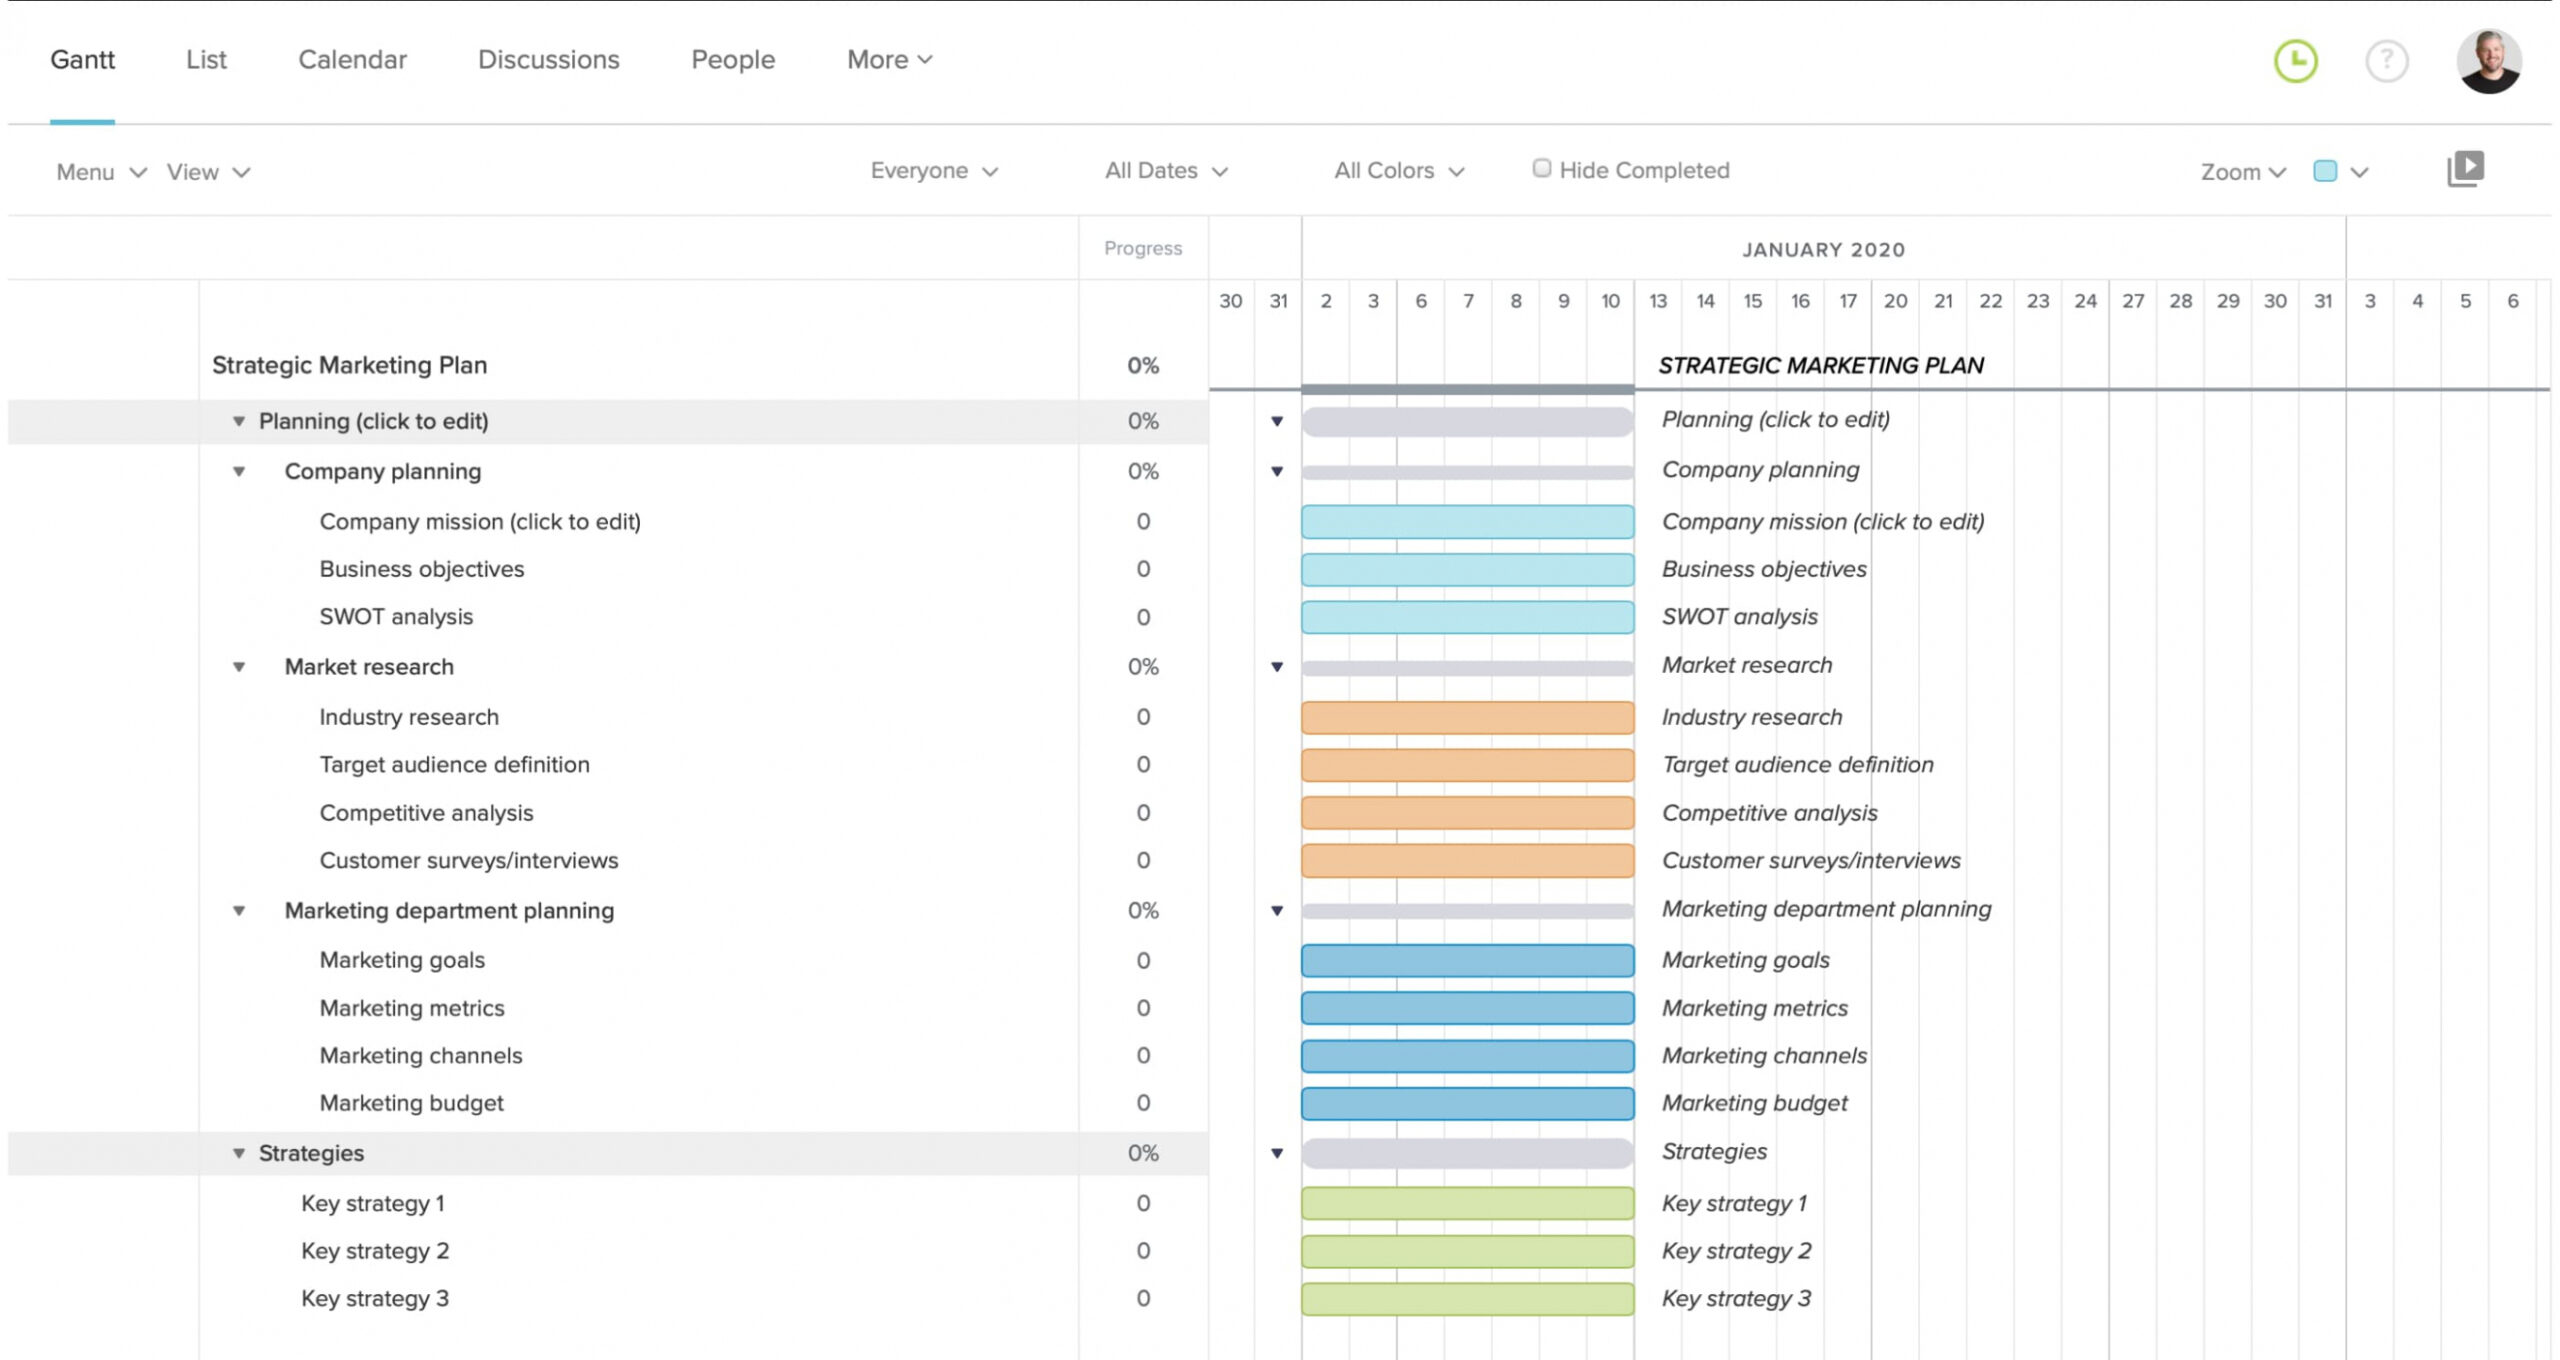This screenshot has height=1360, width=2560.
Task: Click the user profile avatar icon
Action: 2484,59
